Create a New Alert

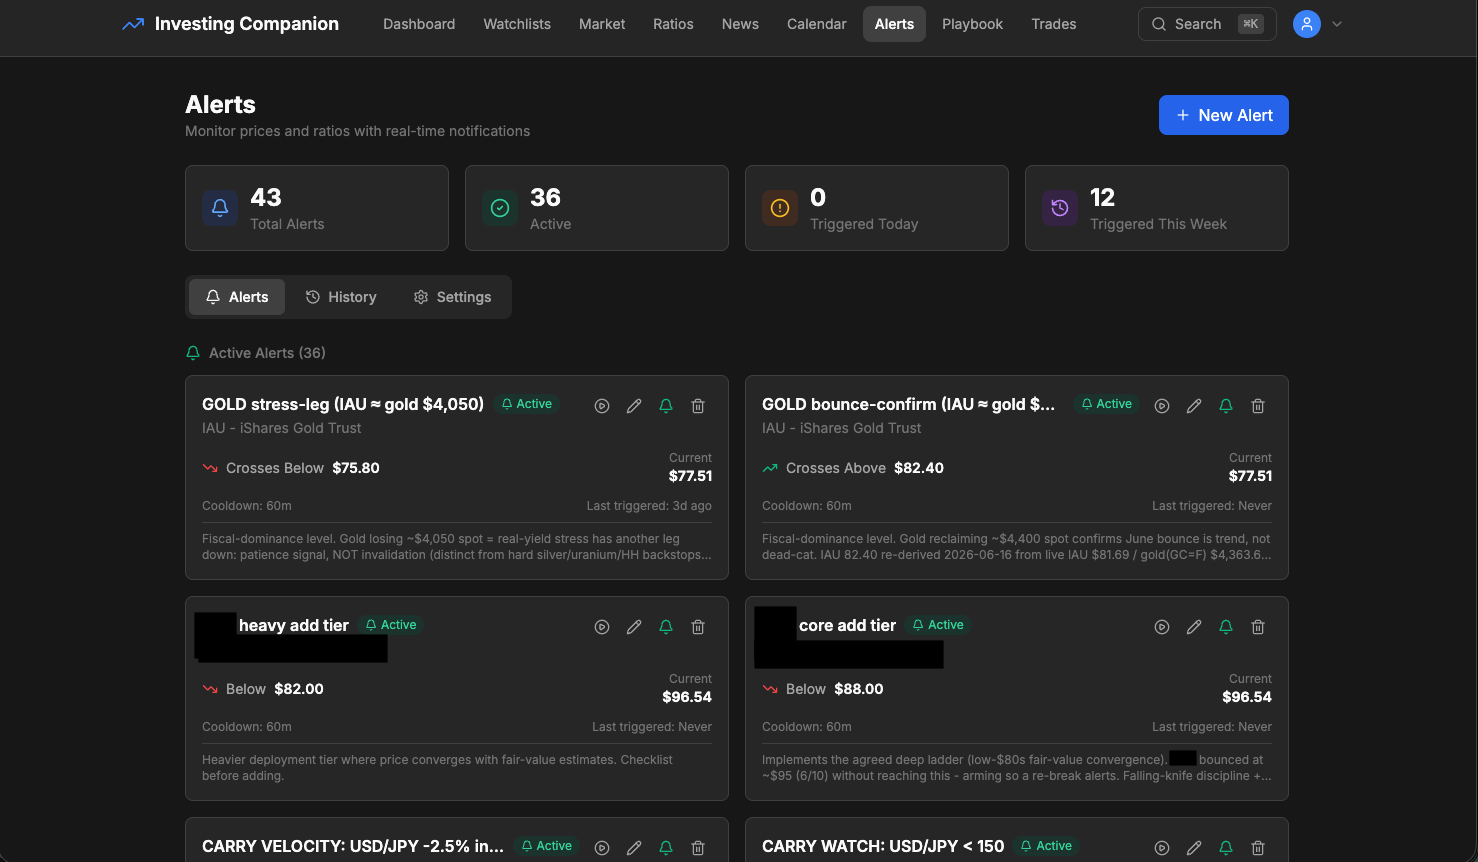[1224, 115]
